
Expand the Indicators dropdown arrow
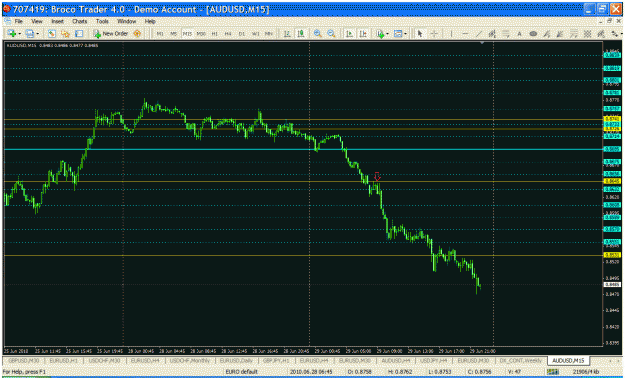tap(387, 34)
